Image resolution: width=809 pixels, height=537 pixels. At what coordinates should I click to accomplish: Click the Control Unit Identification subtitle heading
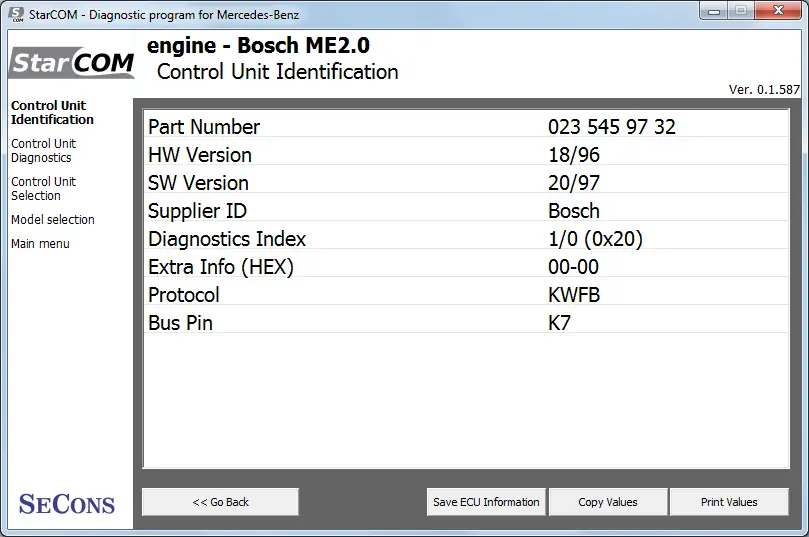click(278, 72)
